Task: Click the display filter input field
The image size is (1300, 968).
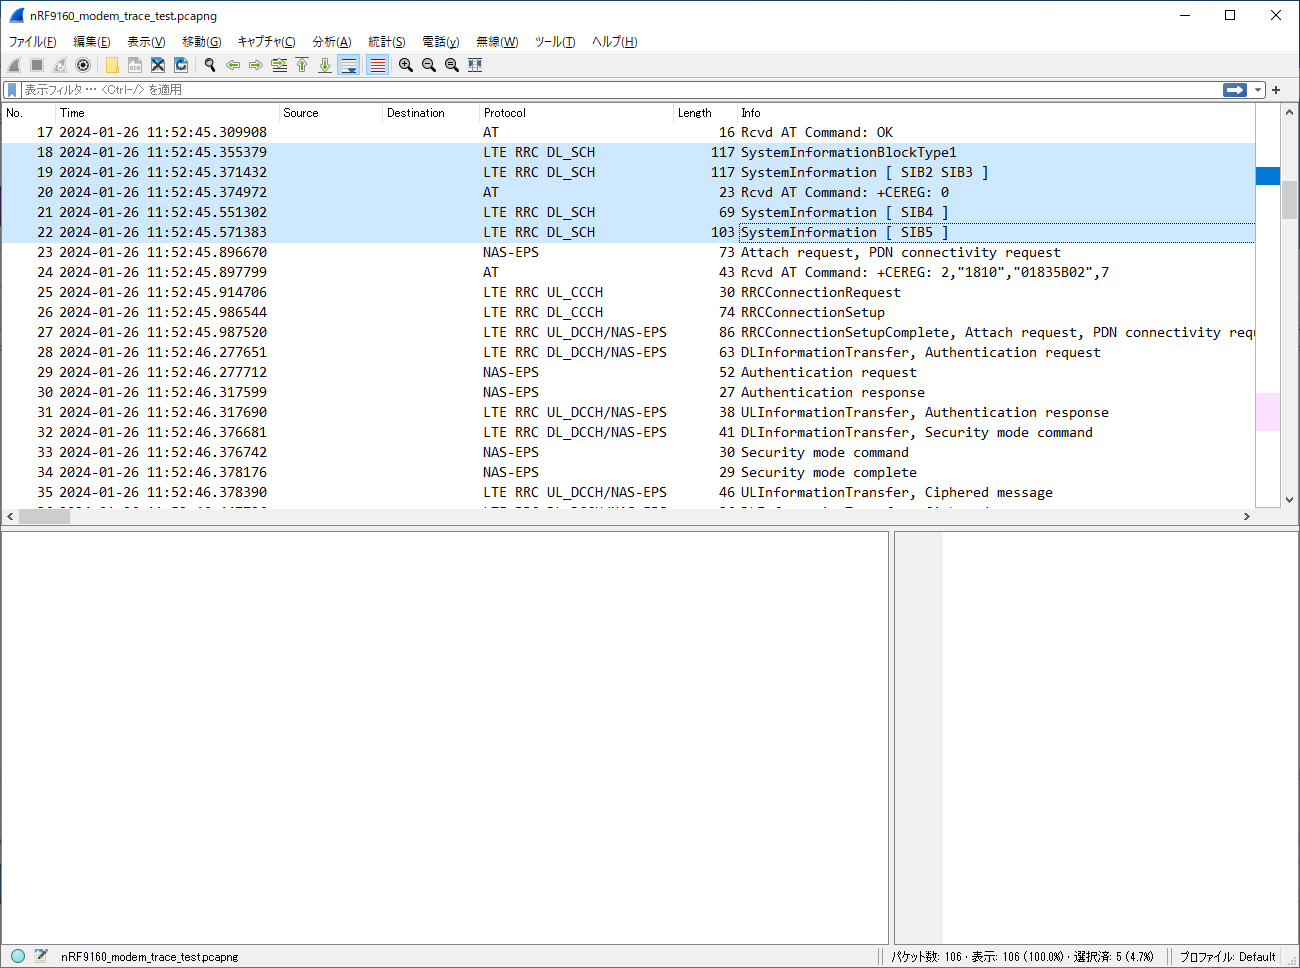Action: pos(620,90)
